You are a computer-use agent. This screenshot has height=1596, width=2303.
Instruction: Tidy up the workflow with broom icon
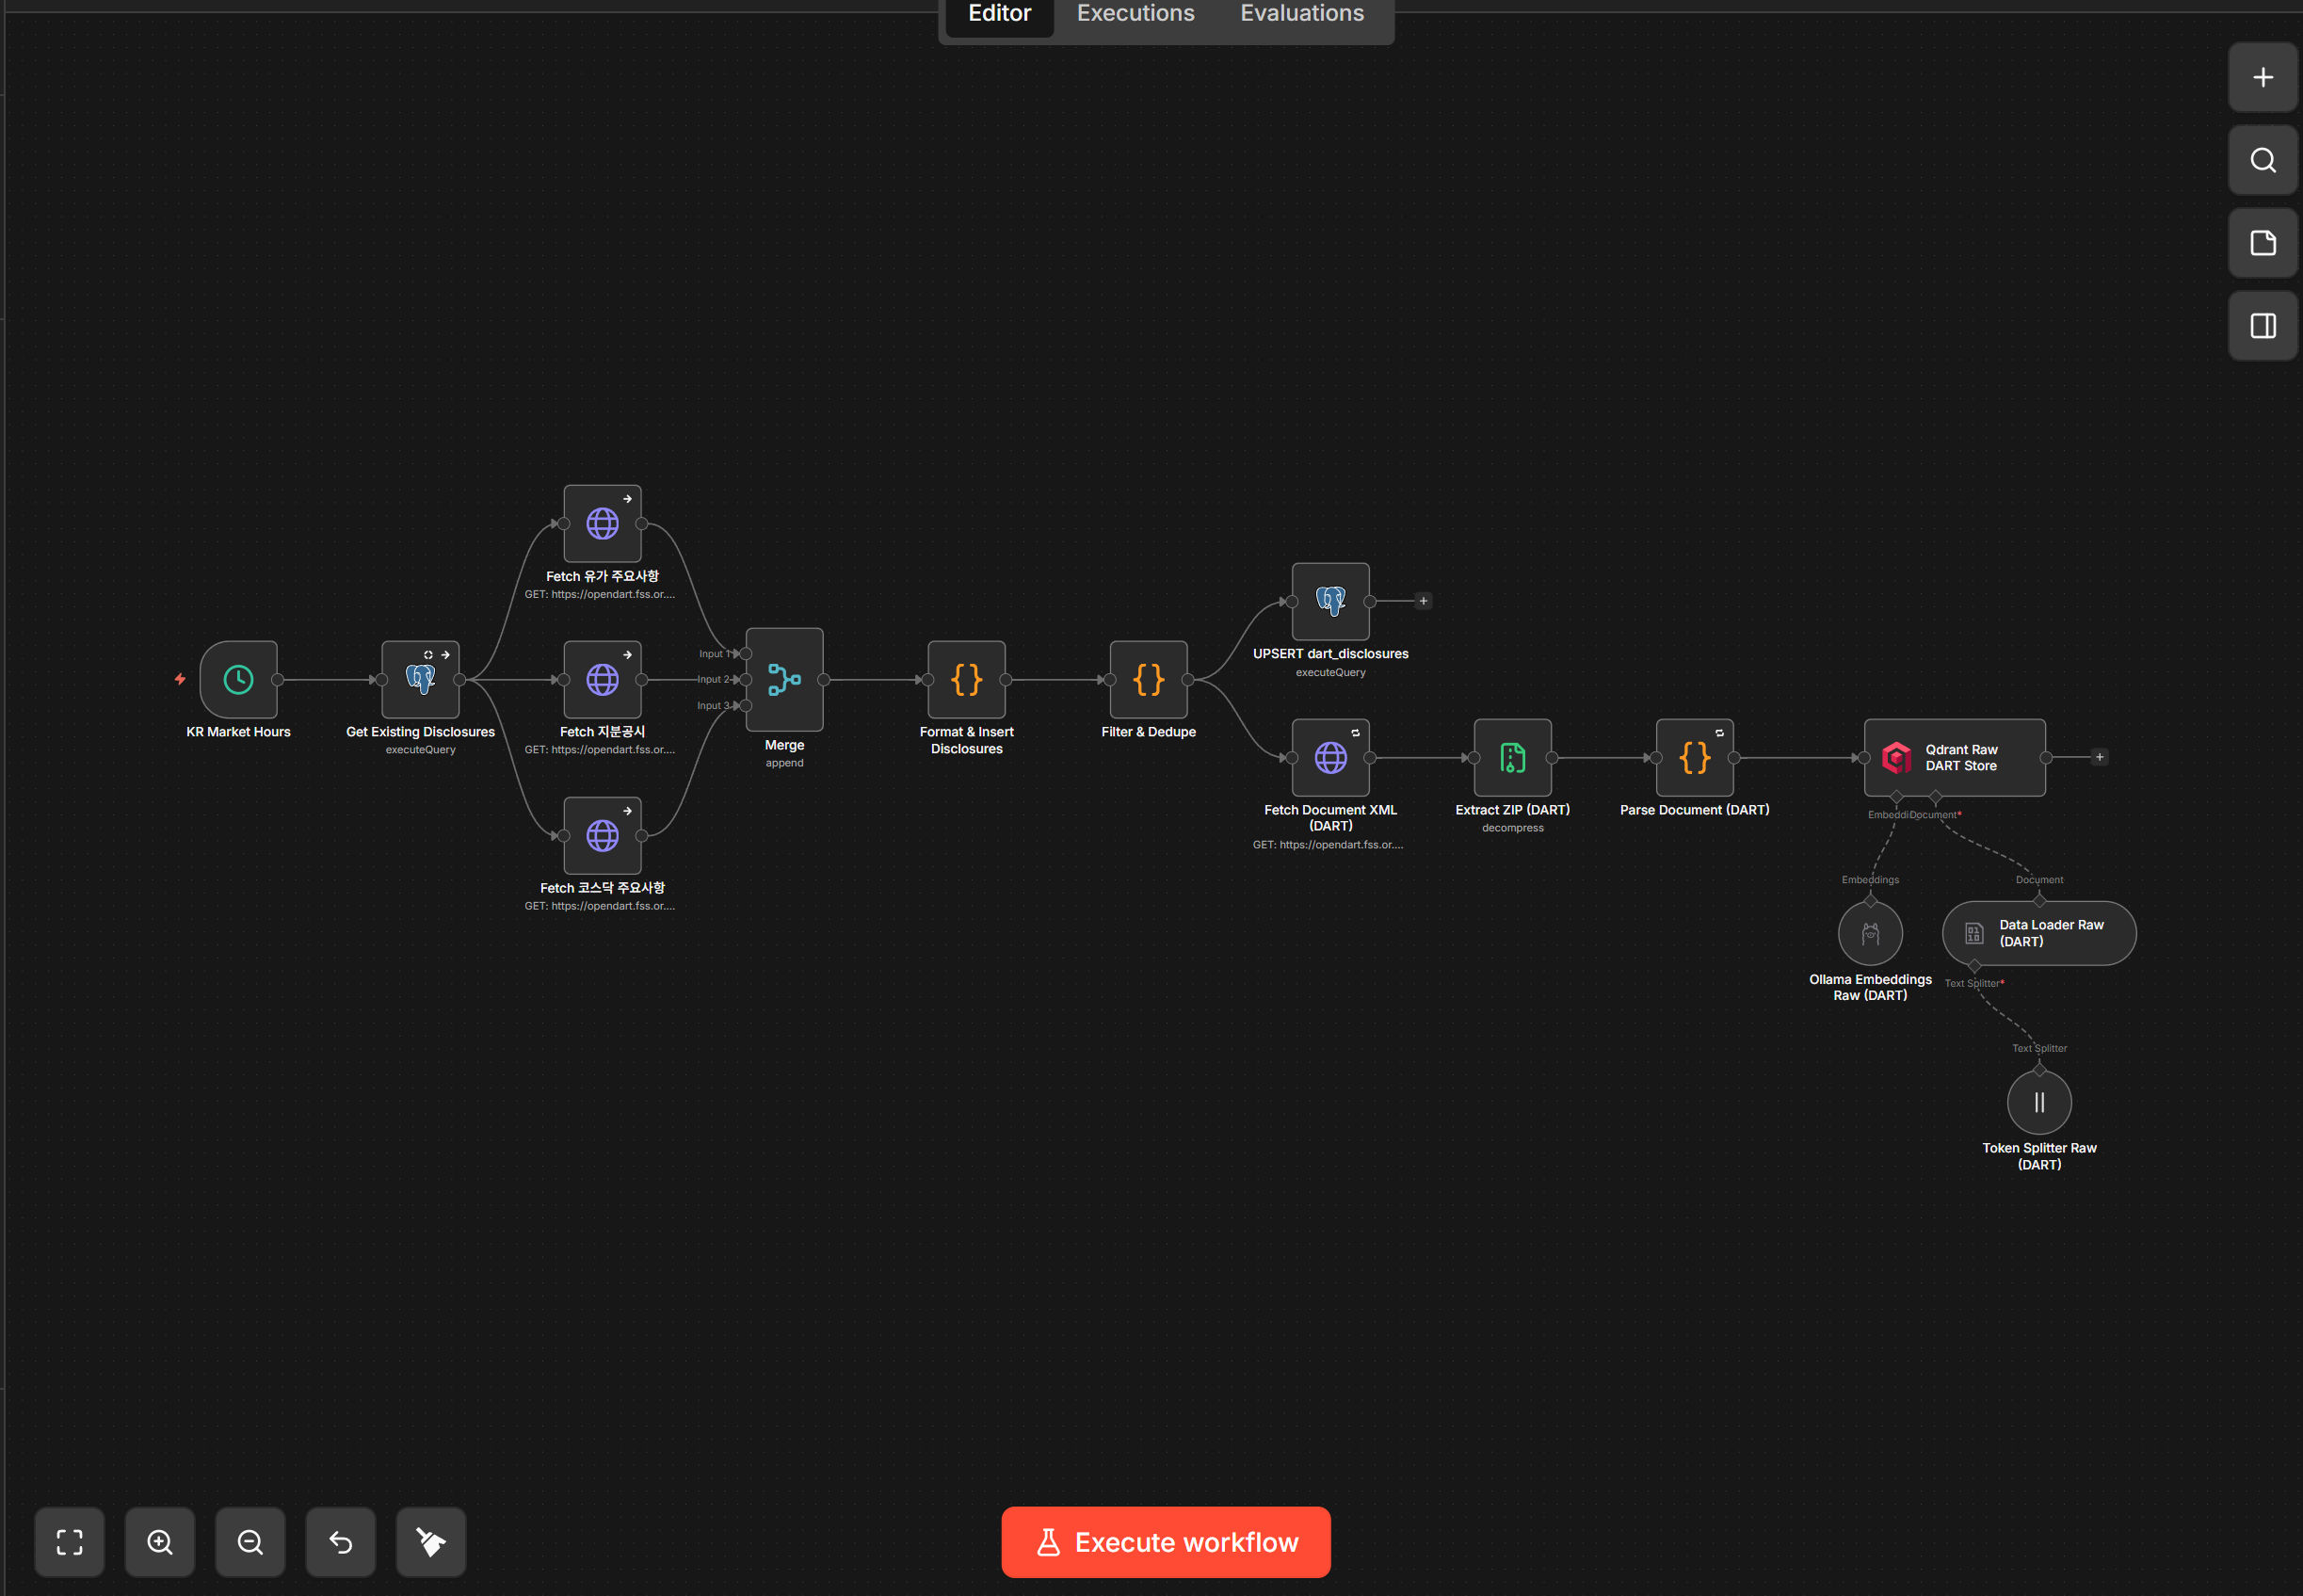(x=431, y=1542)
